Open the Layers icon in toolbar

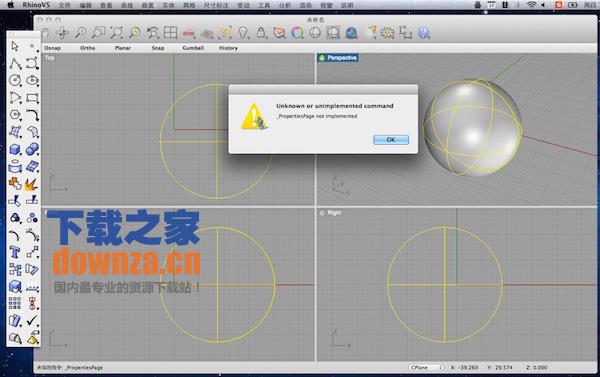click(x=279, y=33)
